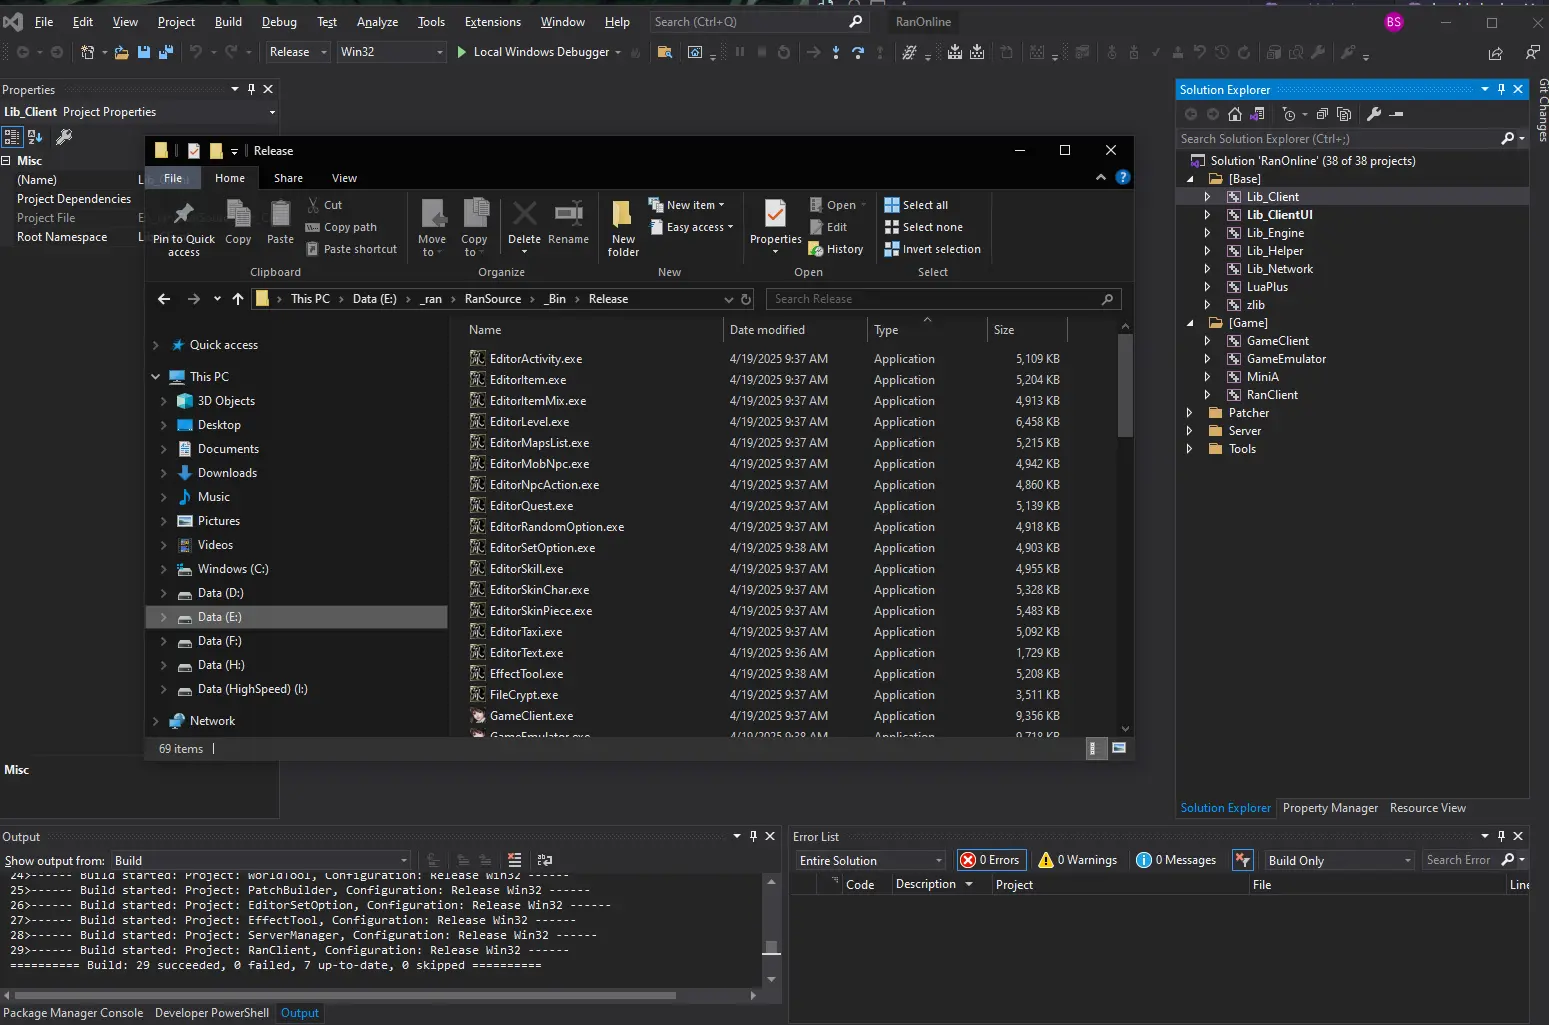1549x1025 pixels.
Task: Toggle the 0 Errors filter
Action: [990, 860]
